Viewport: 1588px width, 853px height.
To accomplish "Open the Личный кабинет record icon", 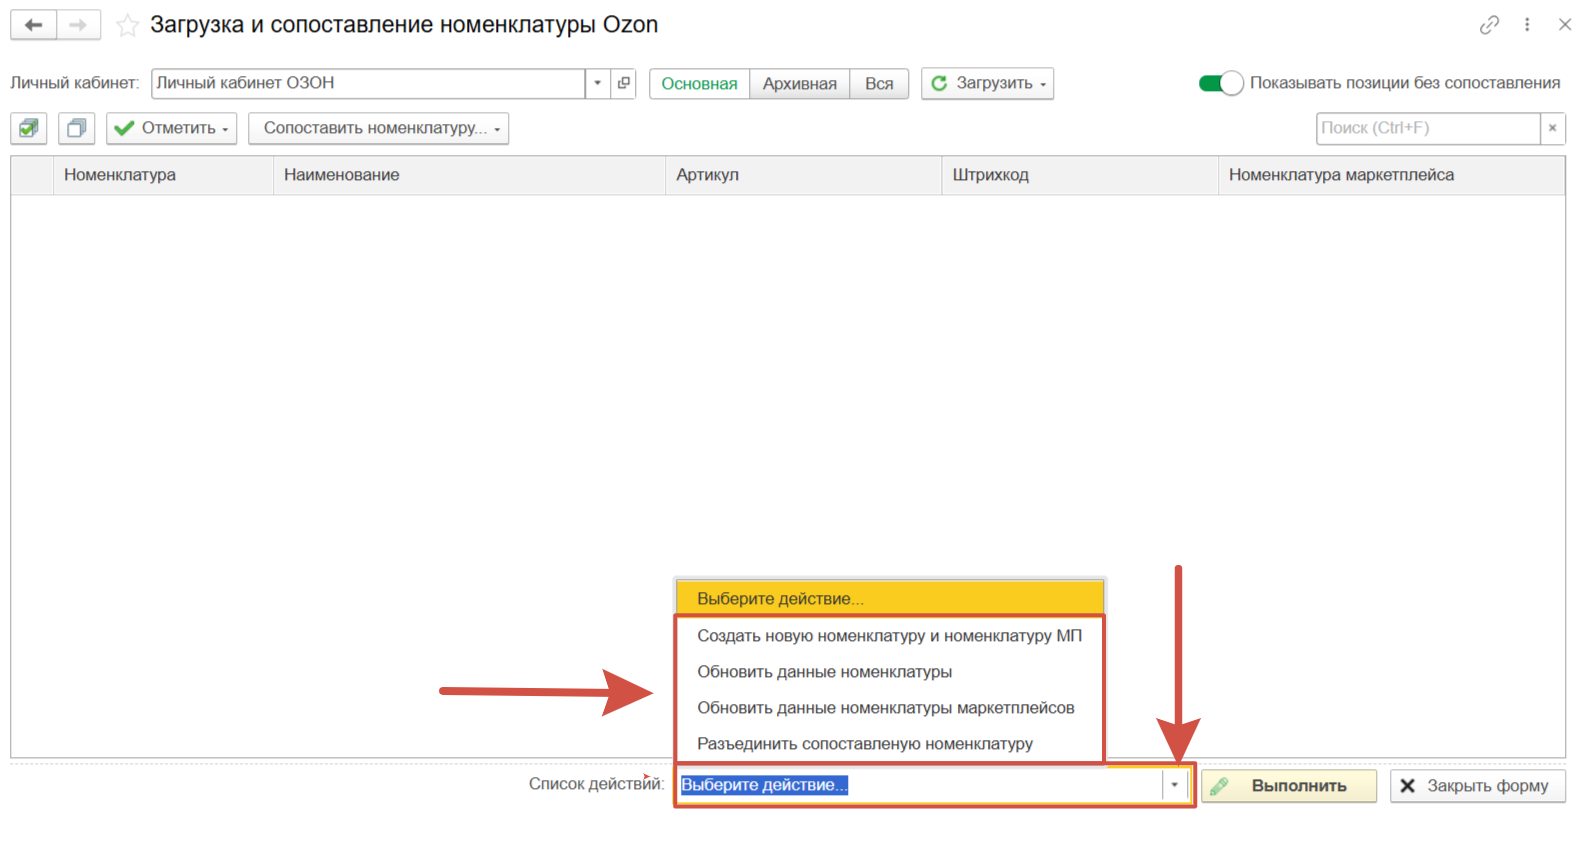I will [x=624, y=83].
